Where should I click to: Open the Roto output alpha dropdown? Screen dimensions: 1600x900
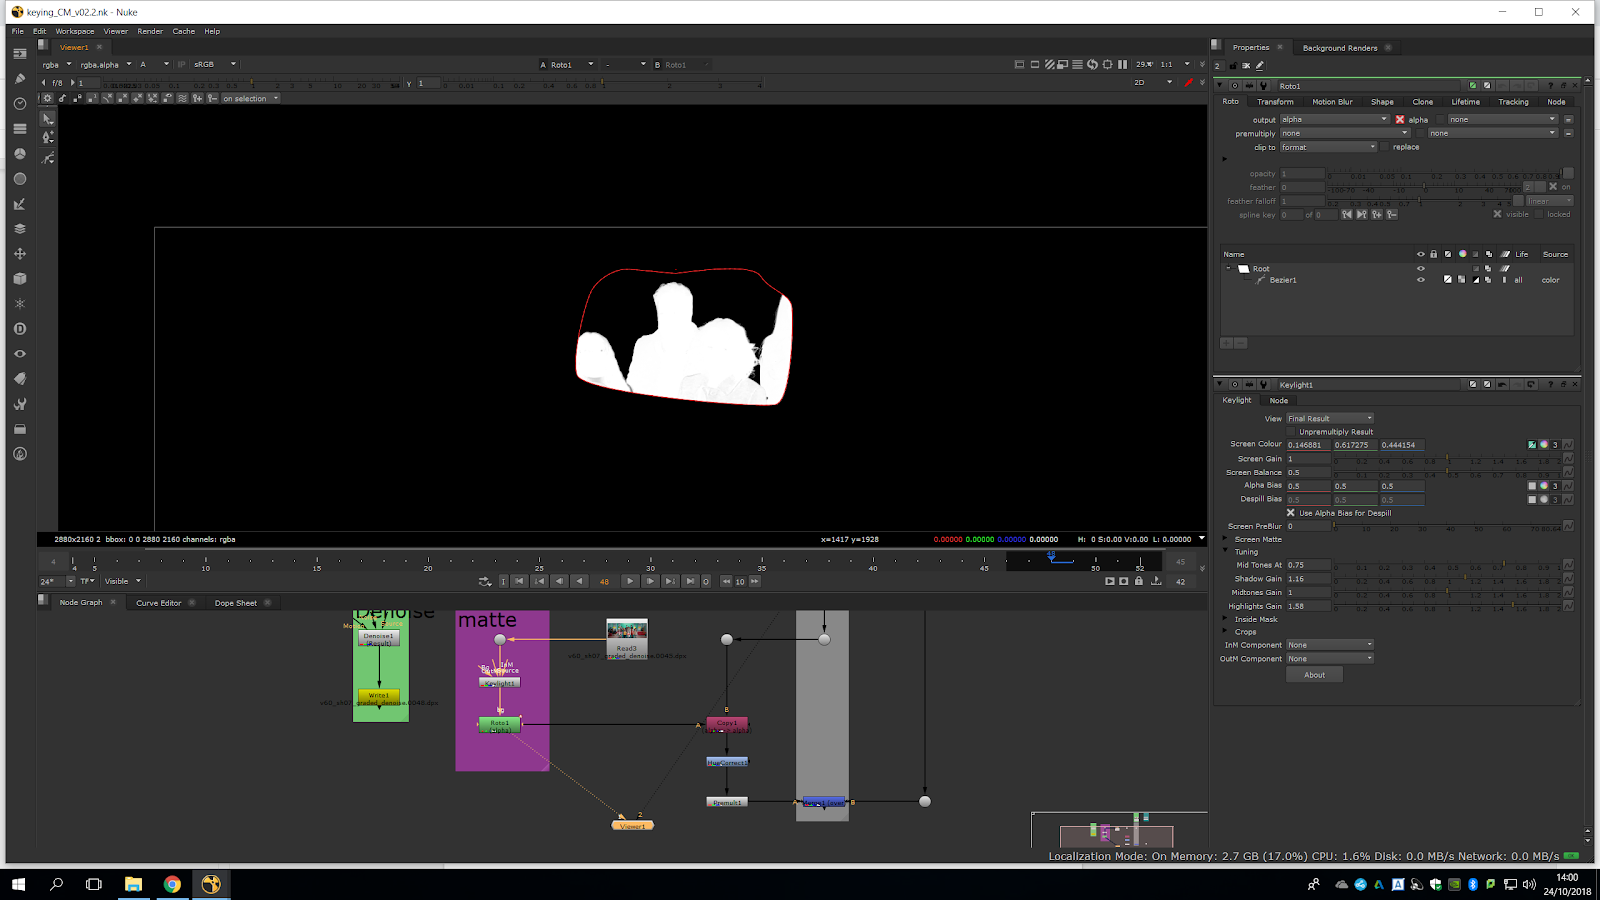[1335, 120]
